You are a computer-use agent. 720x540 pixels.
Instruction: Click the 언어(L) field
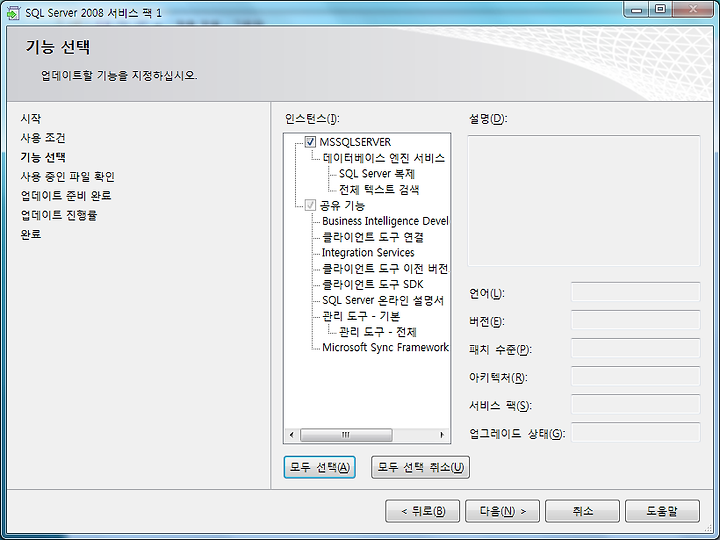click(636, 292)
